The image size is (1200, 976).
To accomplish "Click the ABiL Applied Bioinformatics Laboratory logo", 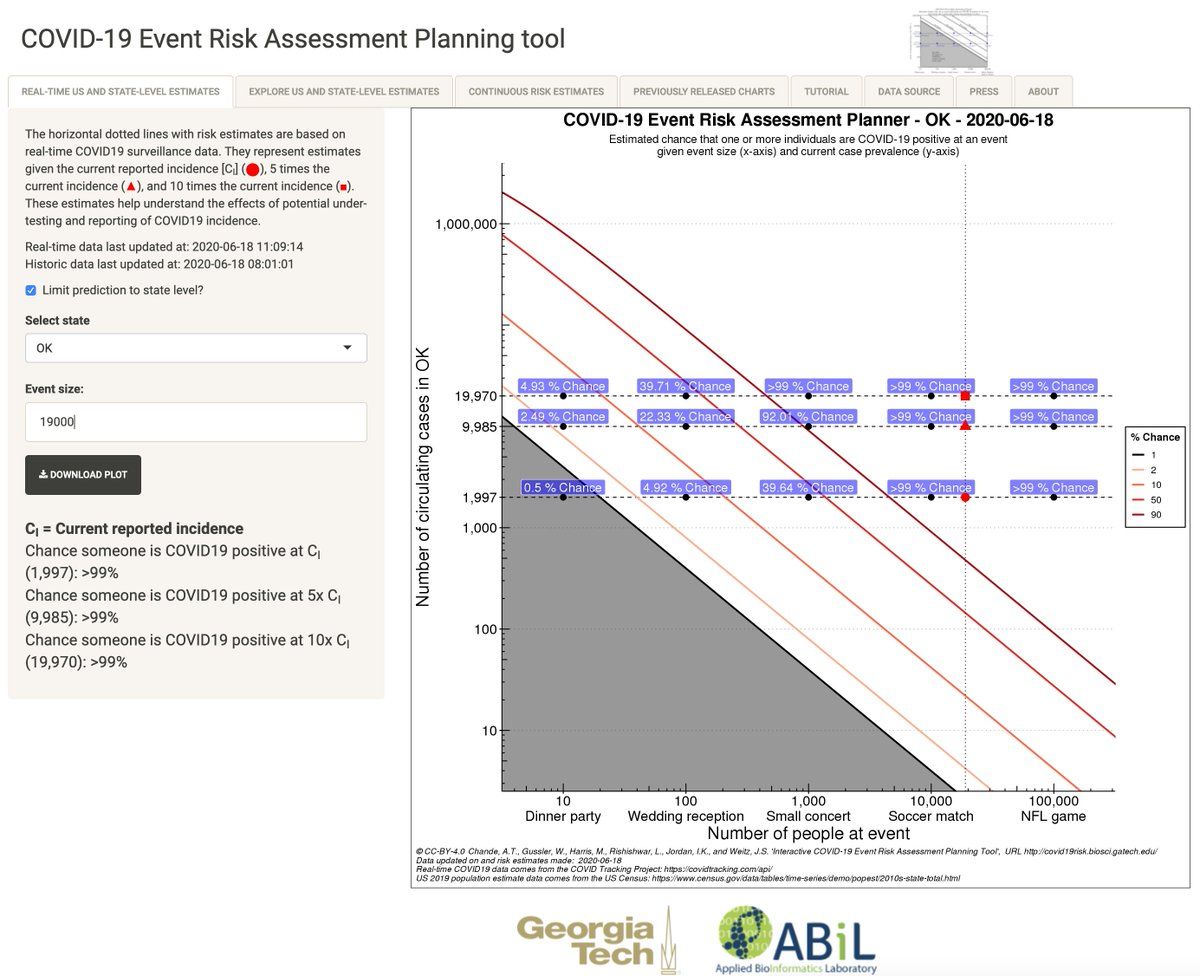I will (x=796, y=940).
